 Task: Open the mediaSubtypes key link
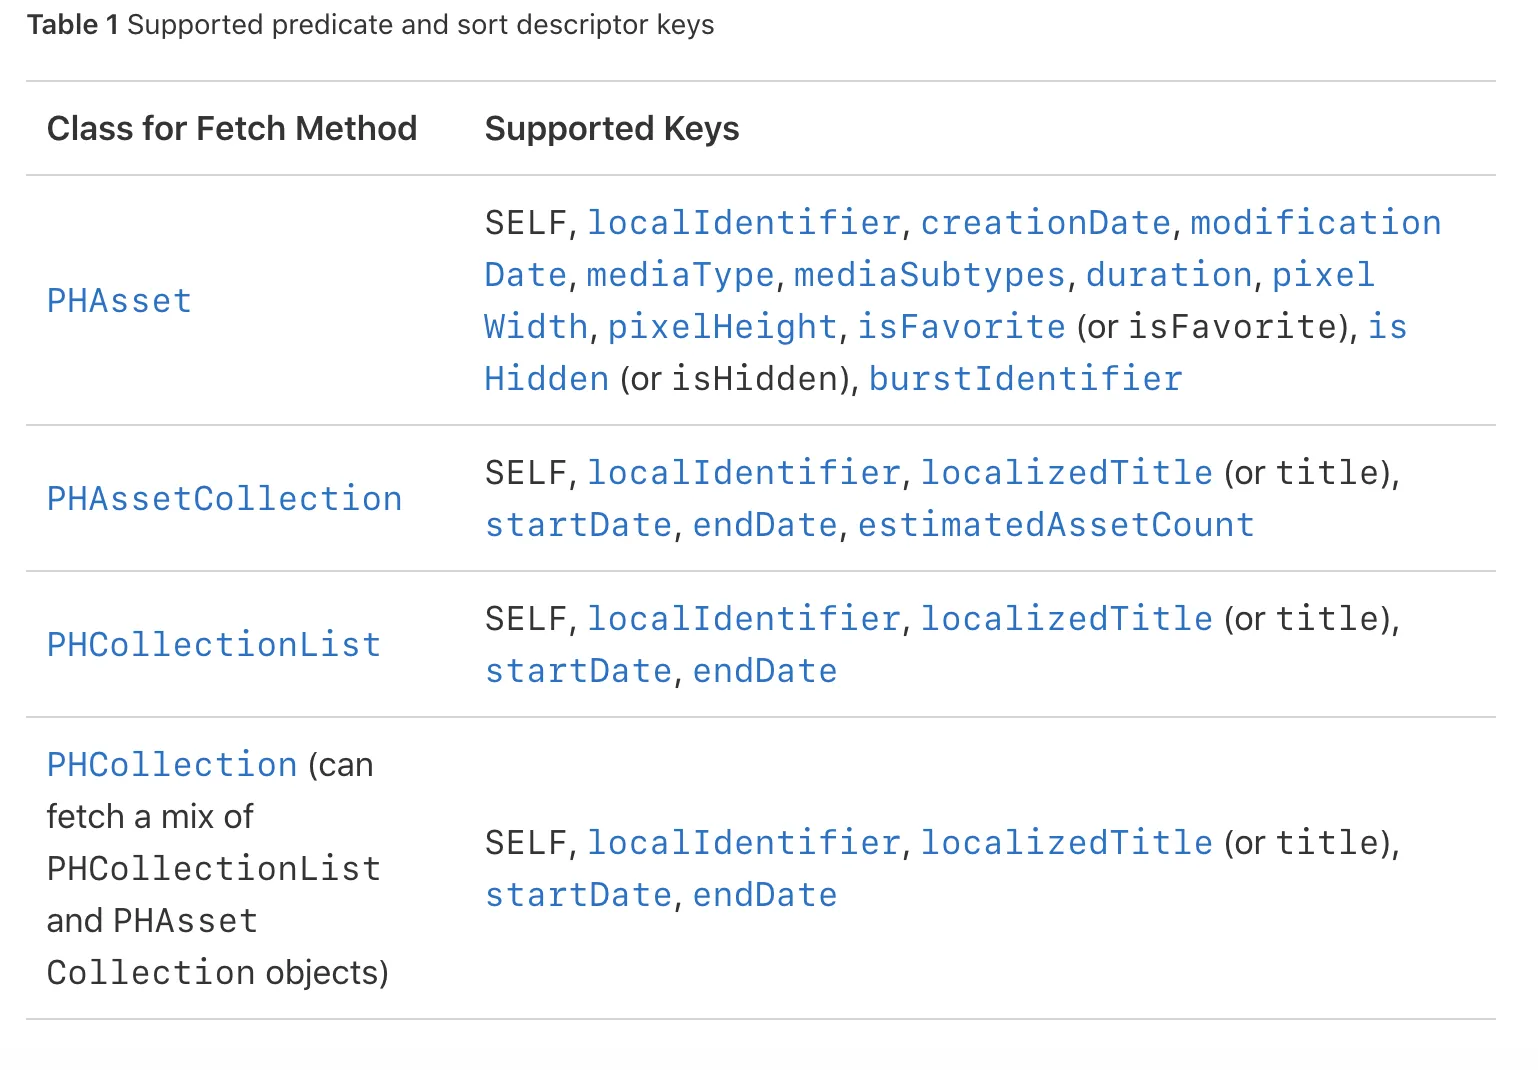point(929,275)
